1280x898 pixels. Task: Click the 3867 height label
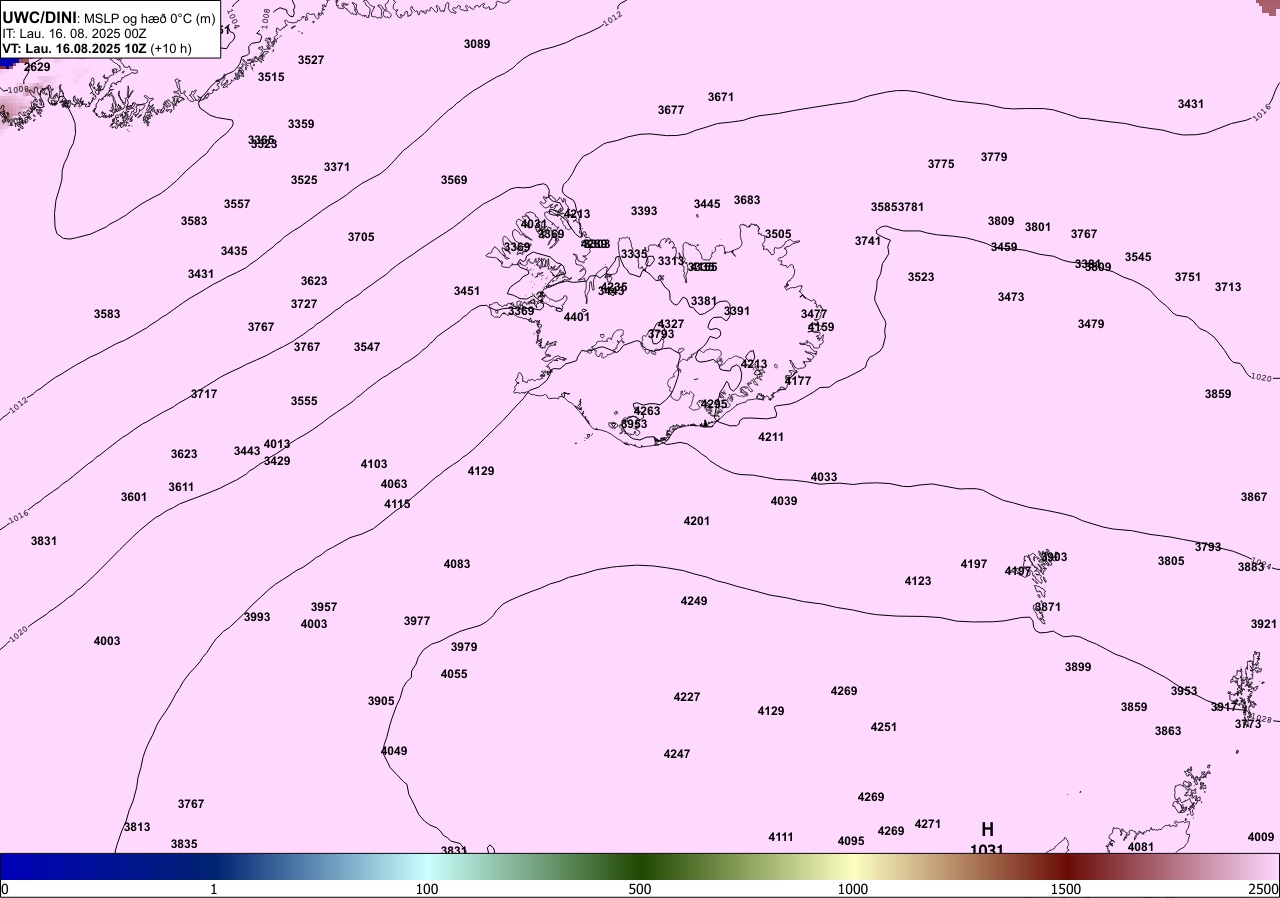tap(1254, 497)
